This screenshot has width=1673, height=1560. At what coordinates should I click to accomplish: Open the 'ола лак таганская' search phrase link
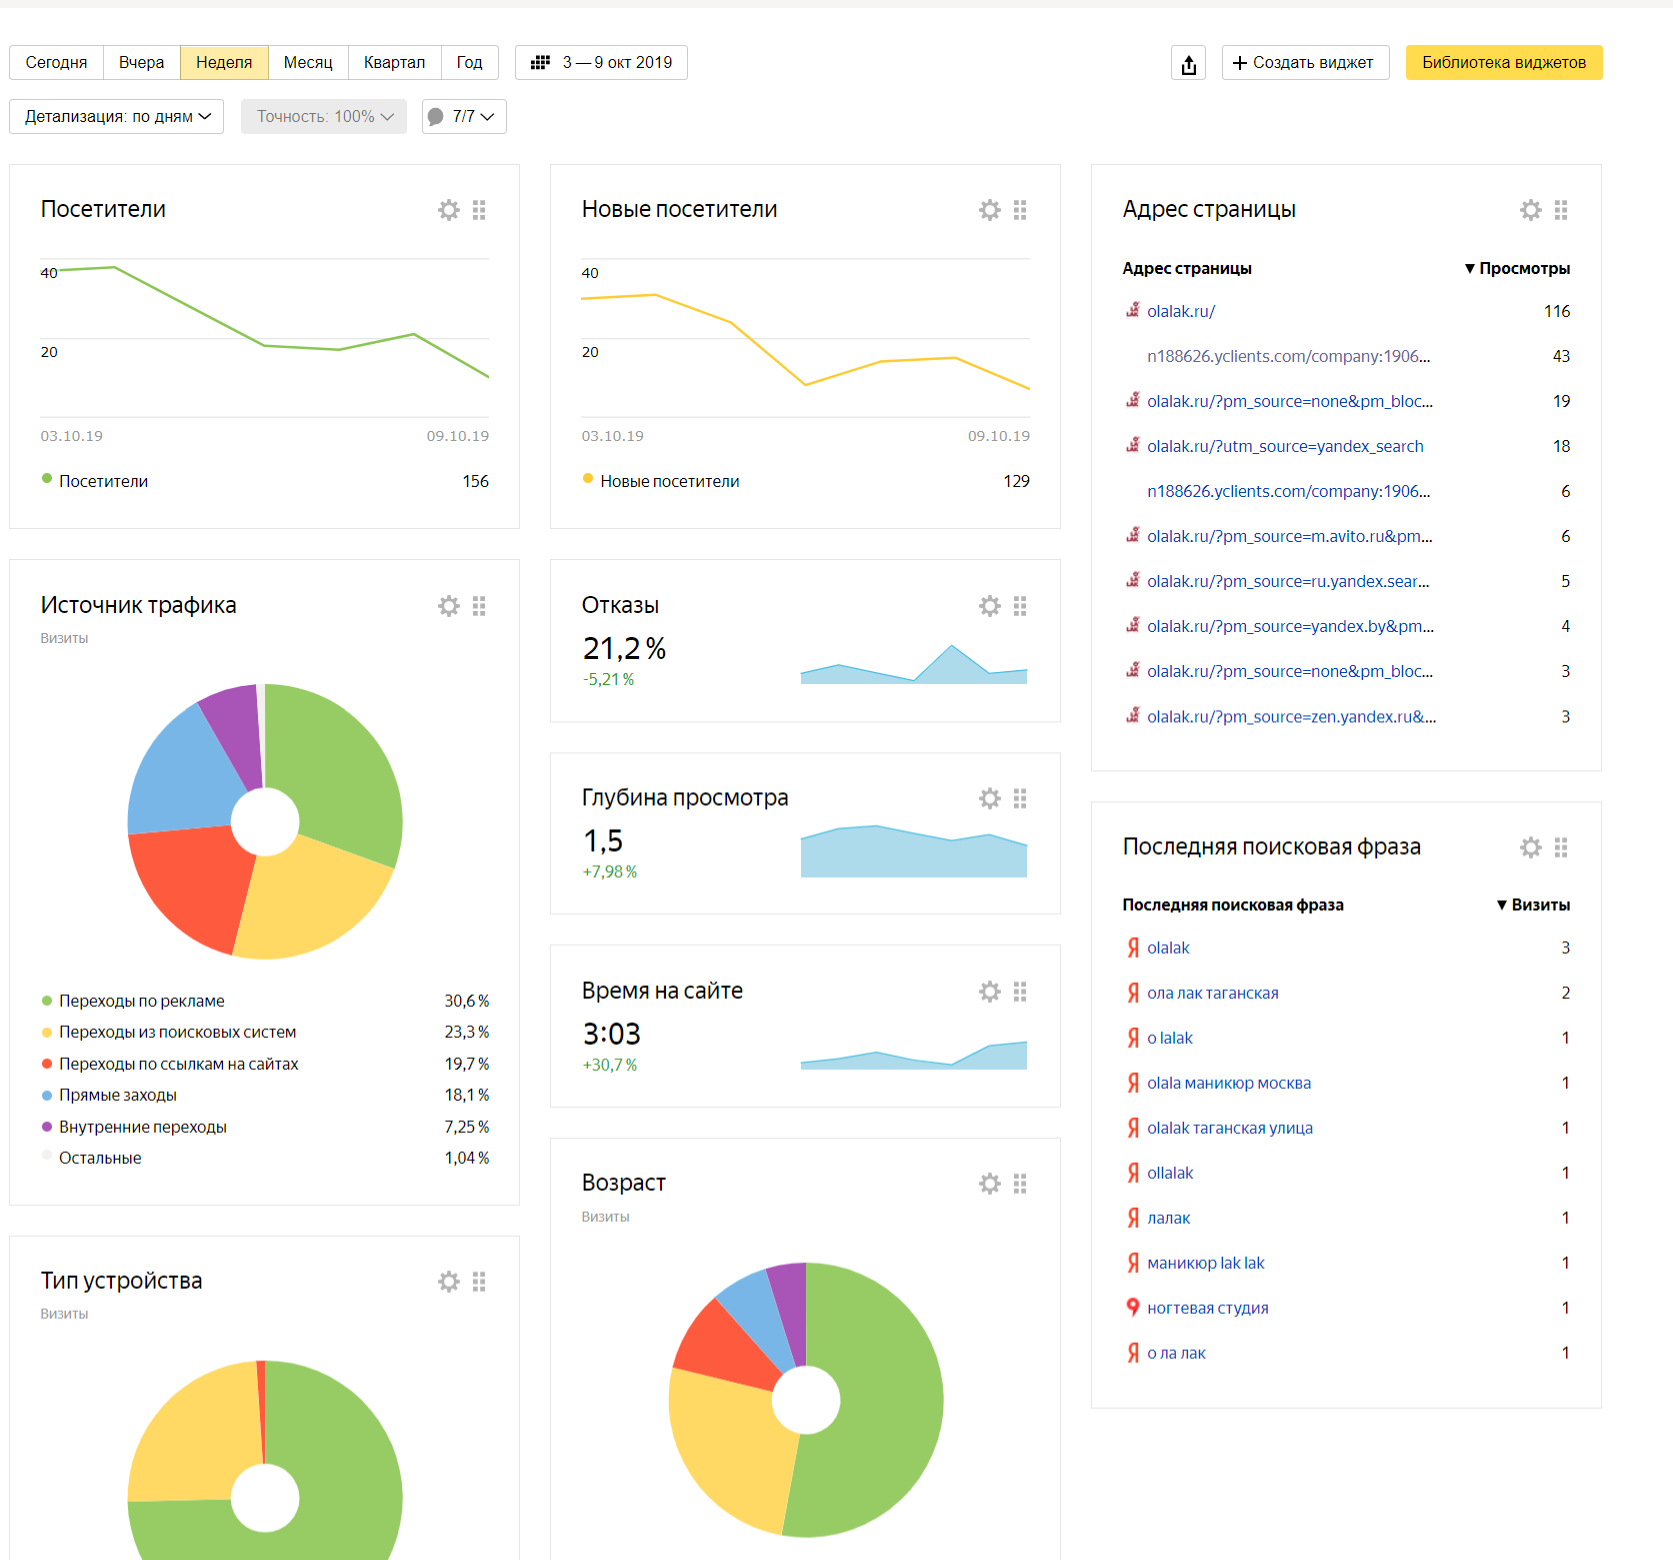pyautogui.click(x=1213, y=993)
